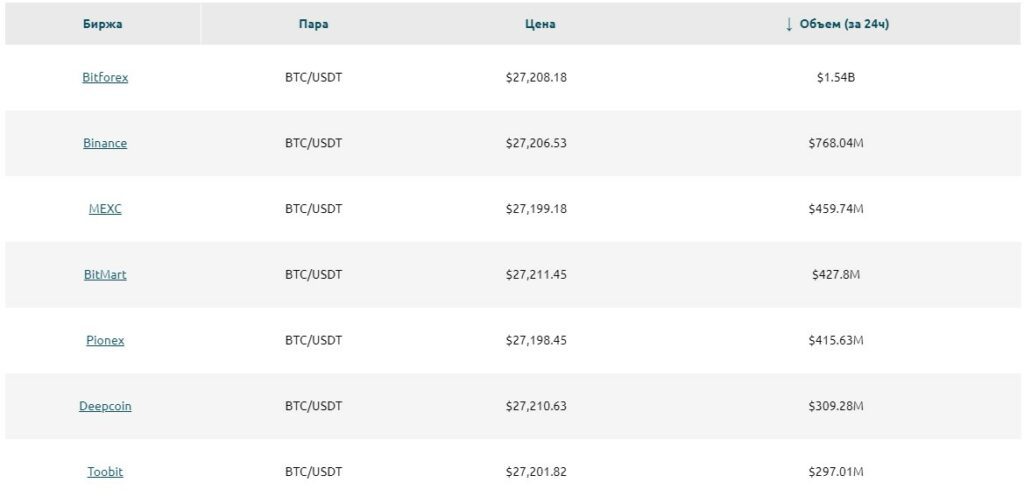Click Pionex volume $415.63M cell
Image resolution: width=1024 pixels, height=504 pixels.
(836, 340)
